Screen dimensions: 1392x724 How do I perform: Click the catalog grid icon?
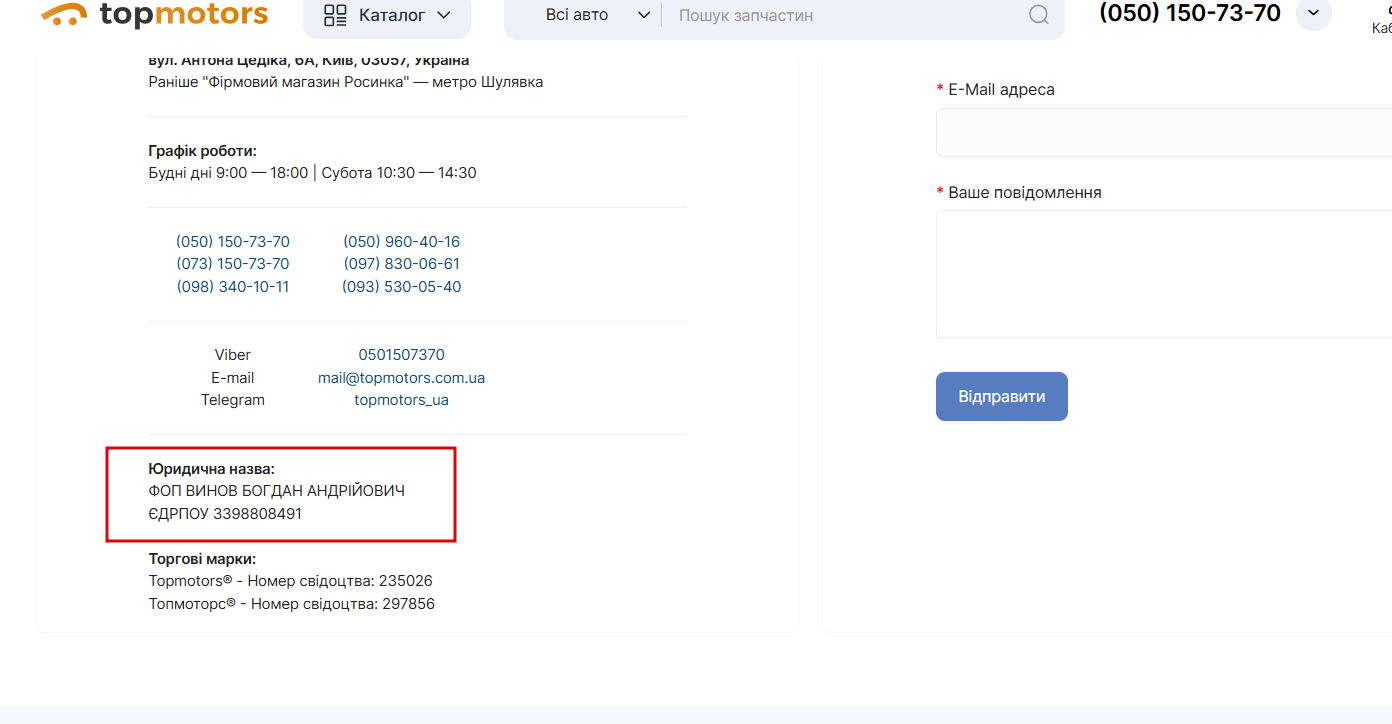335,15
